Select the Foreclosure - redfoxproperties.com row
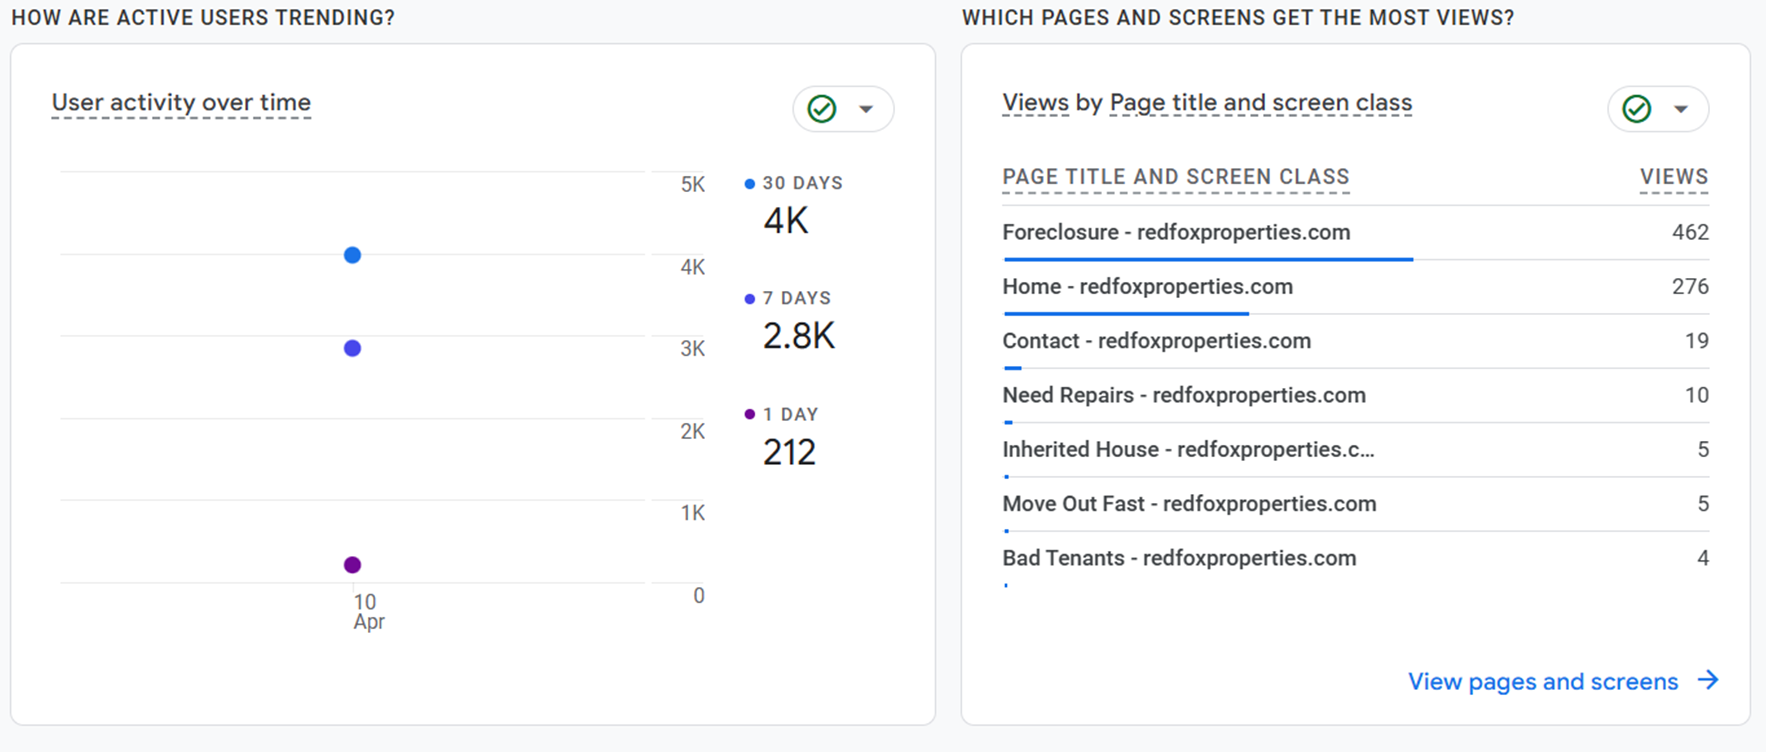Viewport: 1766px width, 752px height. [x=1355, y=233]
